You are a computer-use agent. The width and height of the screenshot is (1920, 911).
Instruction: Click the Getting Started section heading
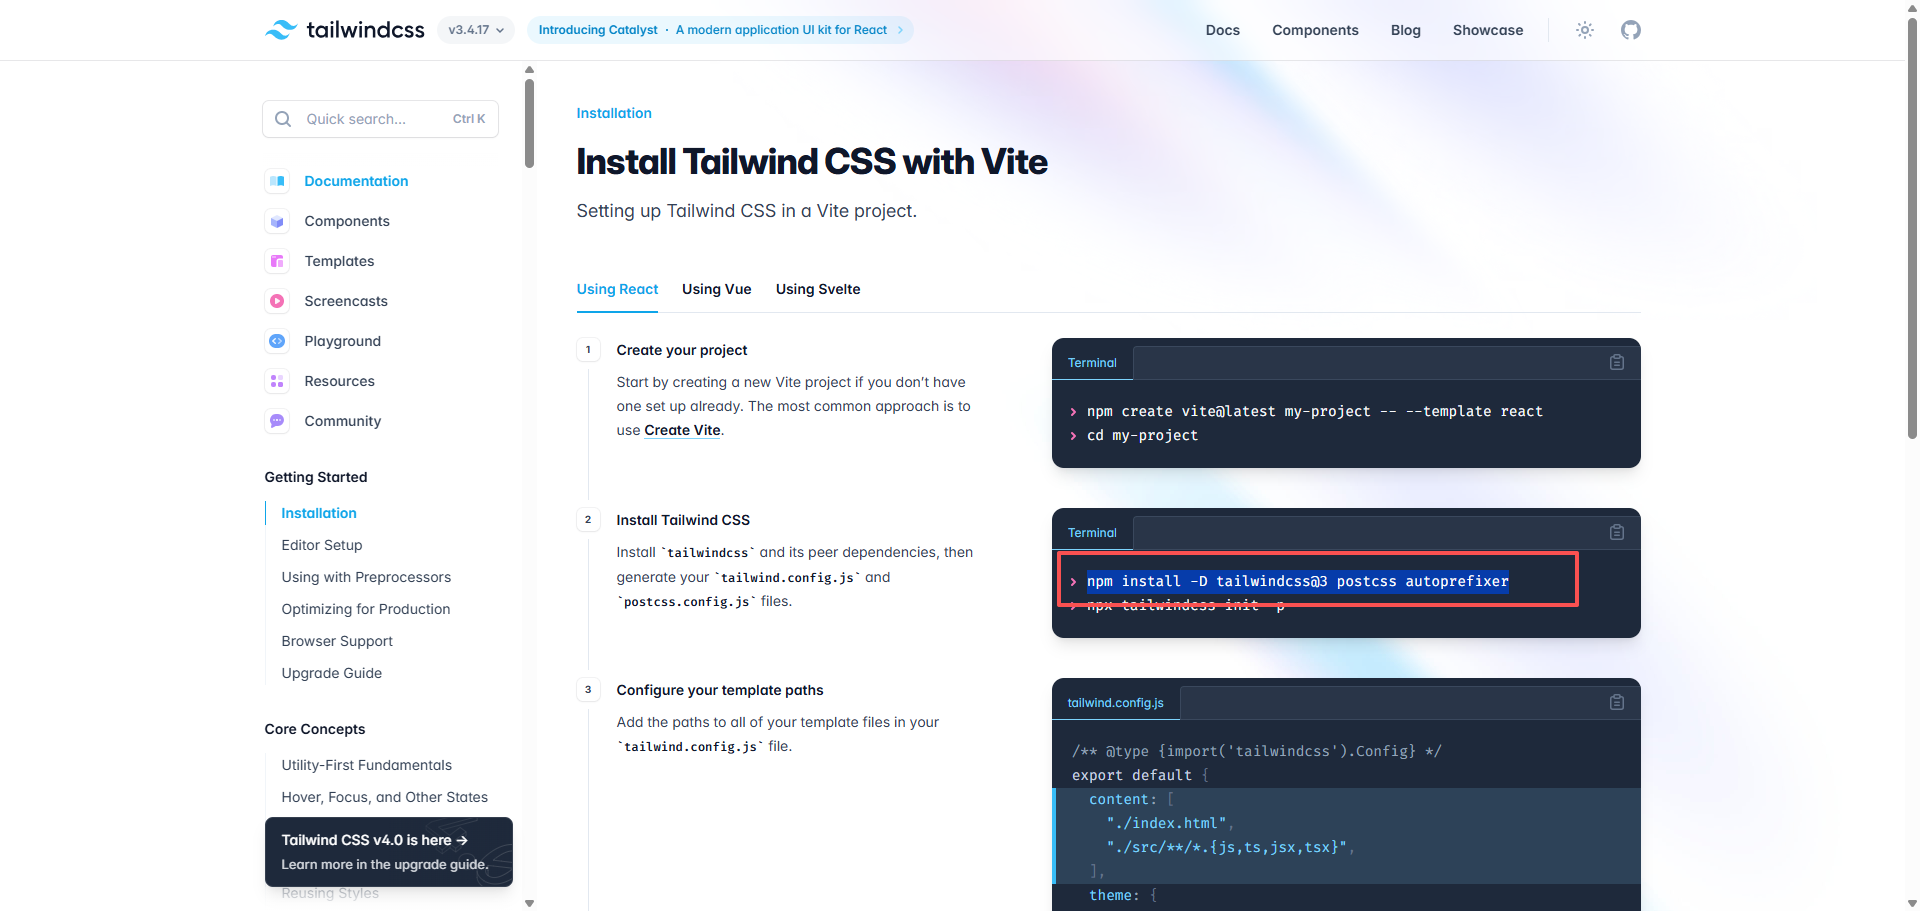coord(316,477)
